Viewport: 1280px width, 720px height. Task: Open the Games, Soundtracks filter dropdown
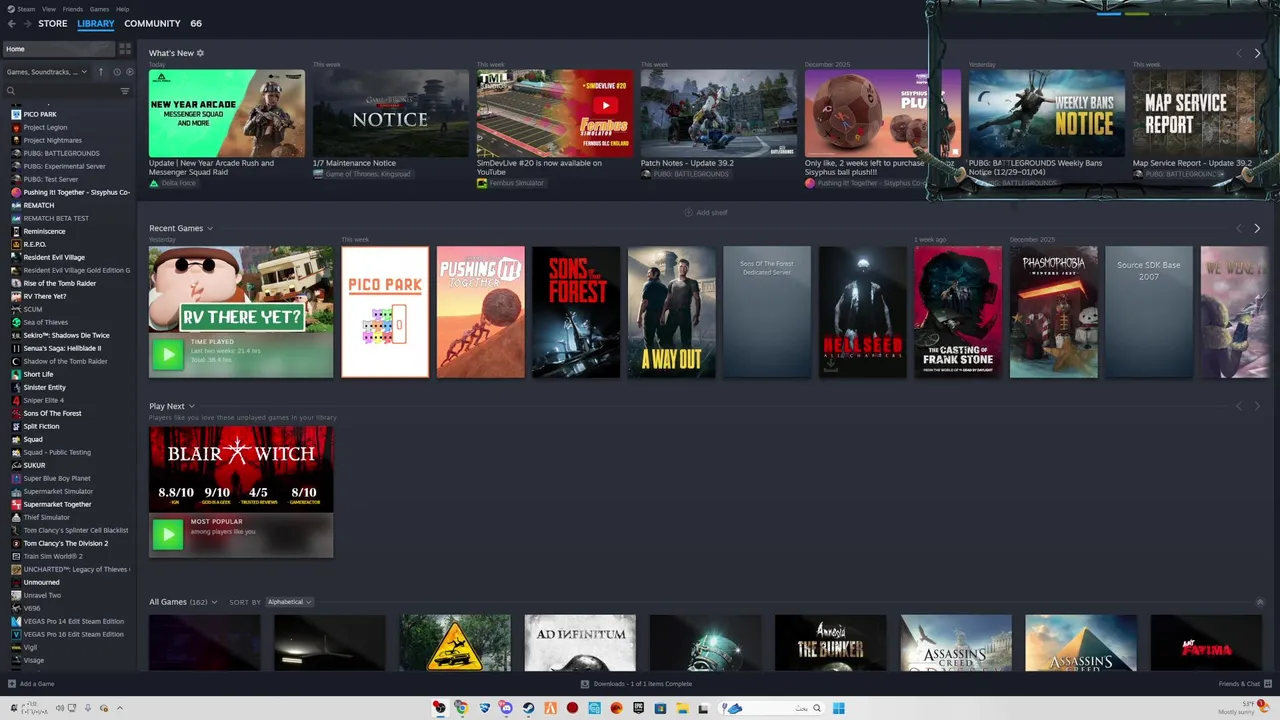click(x=47, y=72)
